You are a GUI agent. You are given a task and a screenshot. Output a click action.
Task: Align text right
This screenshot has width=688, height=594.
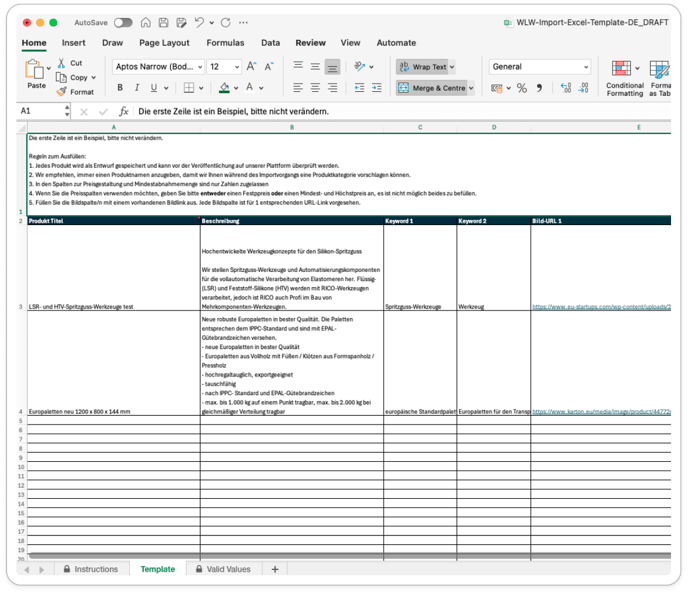tap(333, 88)
